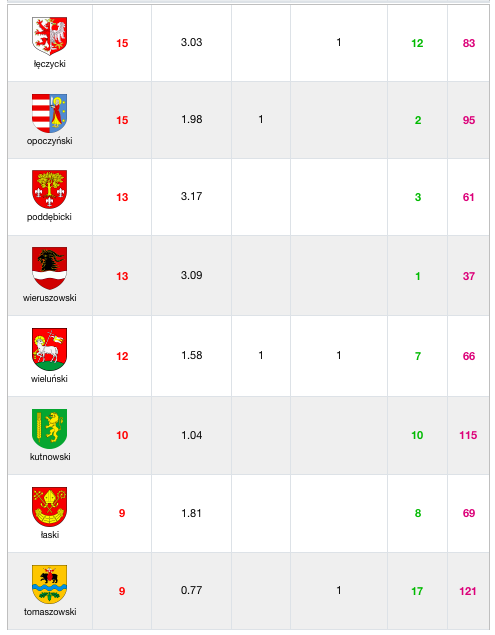Open the łęczycki county link
The height and width of the screenshot is (635, 495).
tap(49, 64)
